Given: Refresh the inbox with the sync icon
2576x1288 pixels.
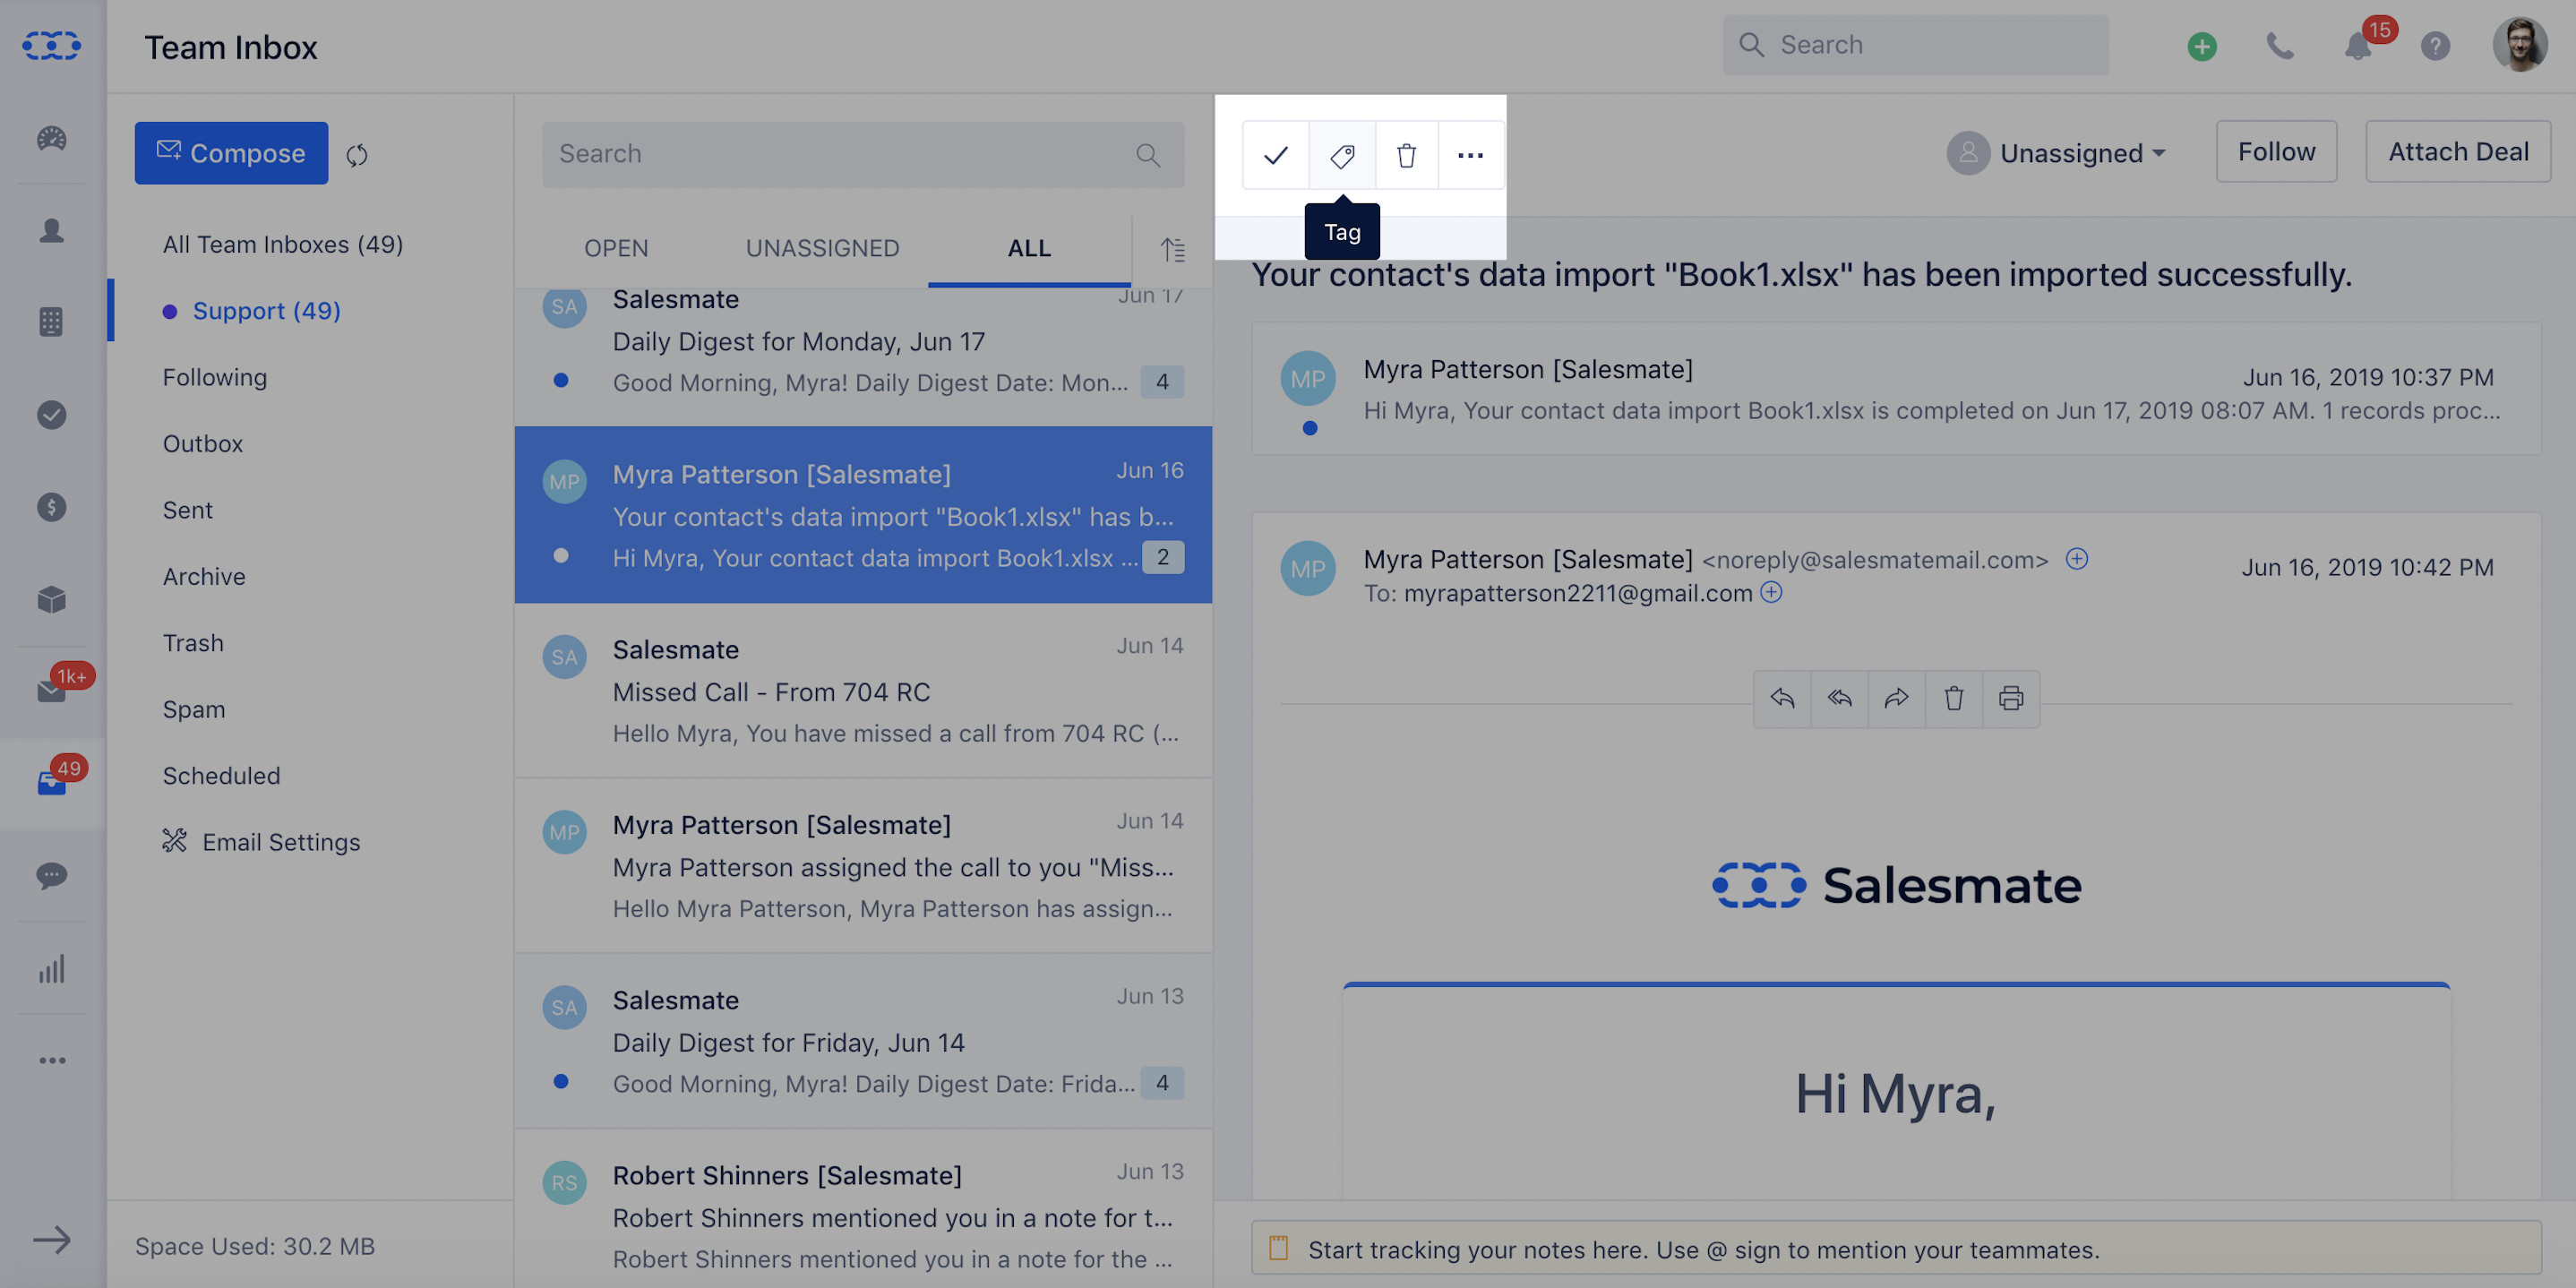Looking at the screenshot, I should [x=357, y=155].
